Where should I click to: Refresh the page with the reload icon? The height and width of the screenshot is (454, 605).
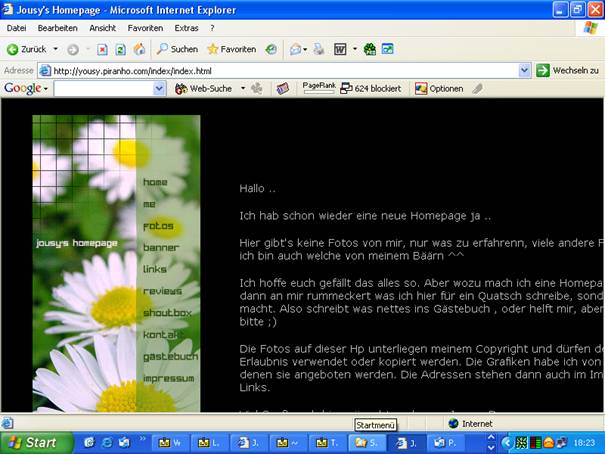pyautogui.click(x=120, y=49)
